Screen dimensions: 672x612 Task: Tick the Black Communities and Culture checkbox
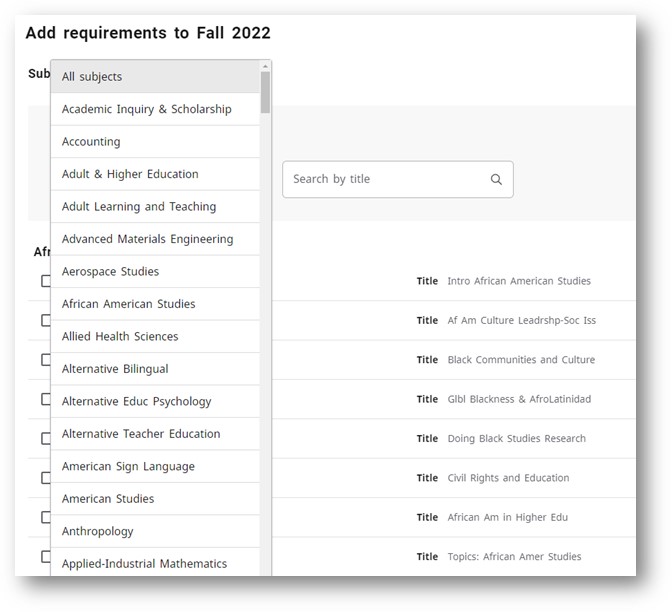tap(46, 360)
